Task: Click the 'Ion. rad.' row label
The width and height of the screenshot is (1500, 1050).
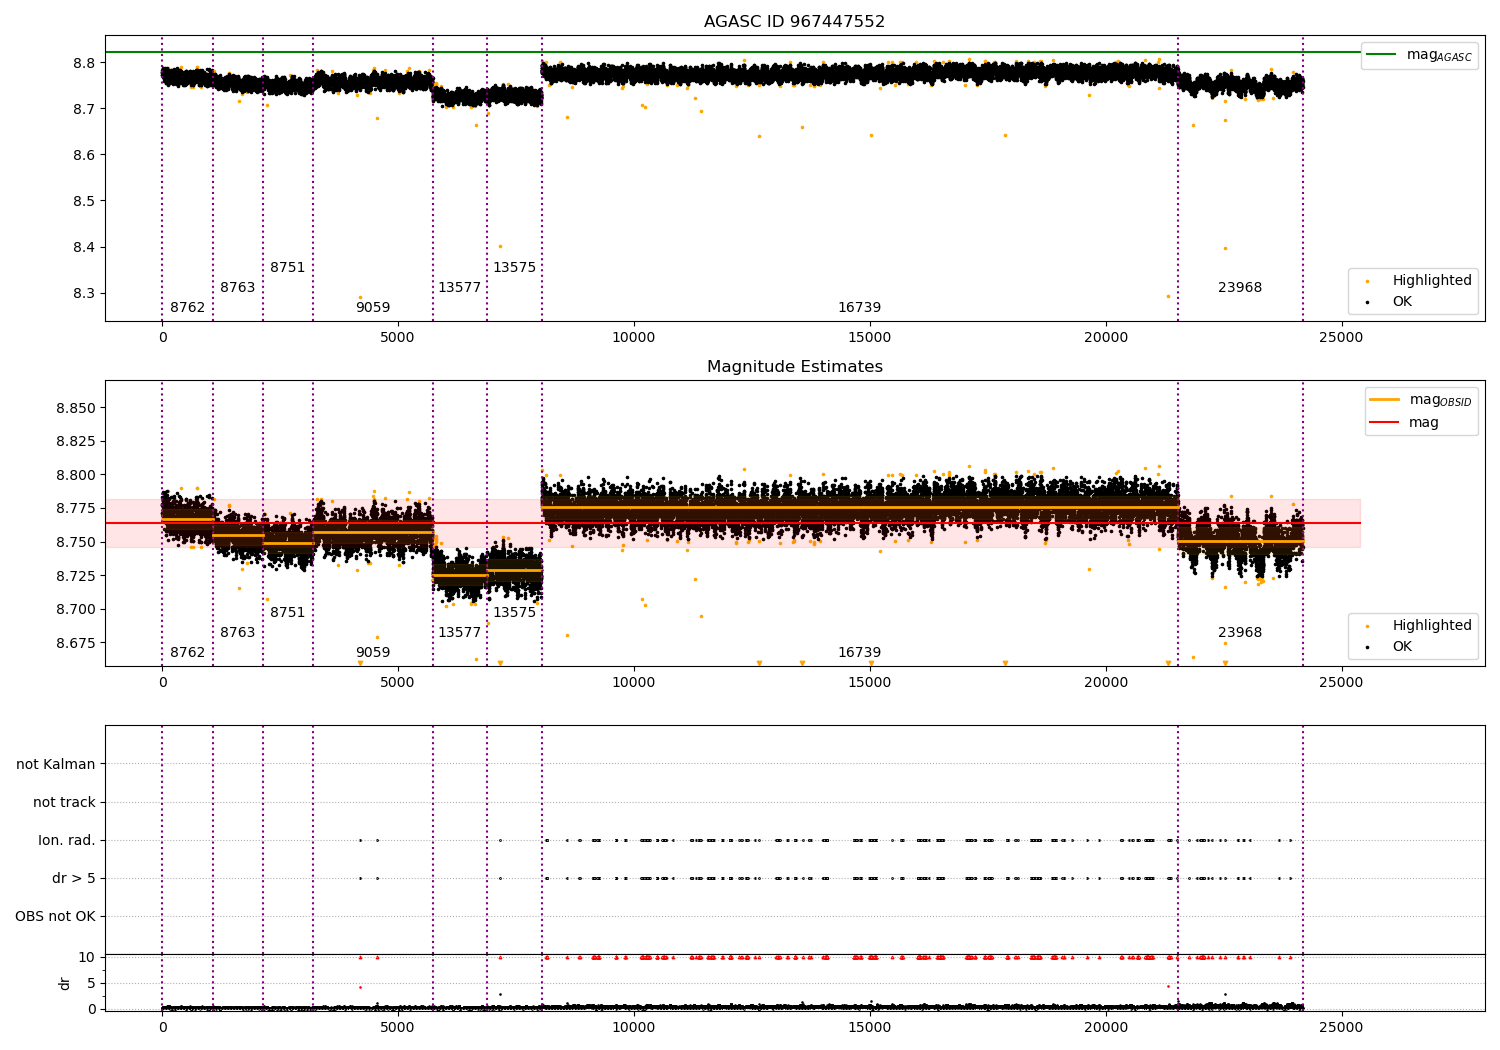Action: click(67, 840)
